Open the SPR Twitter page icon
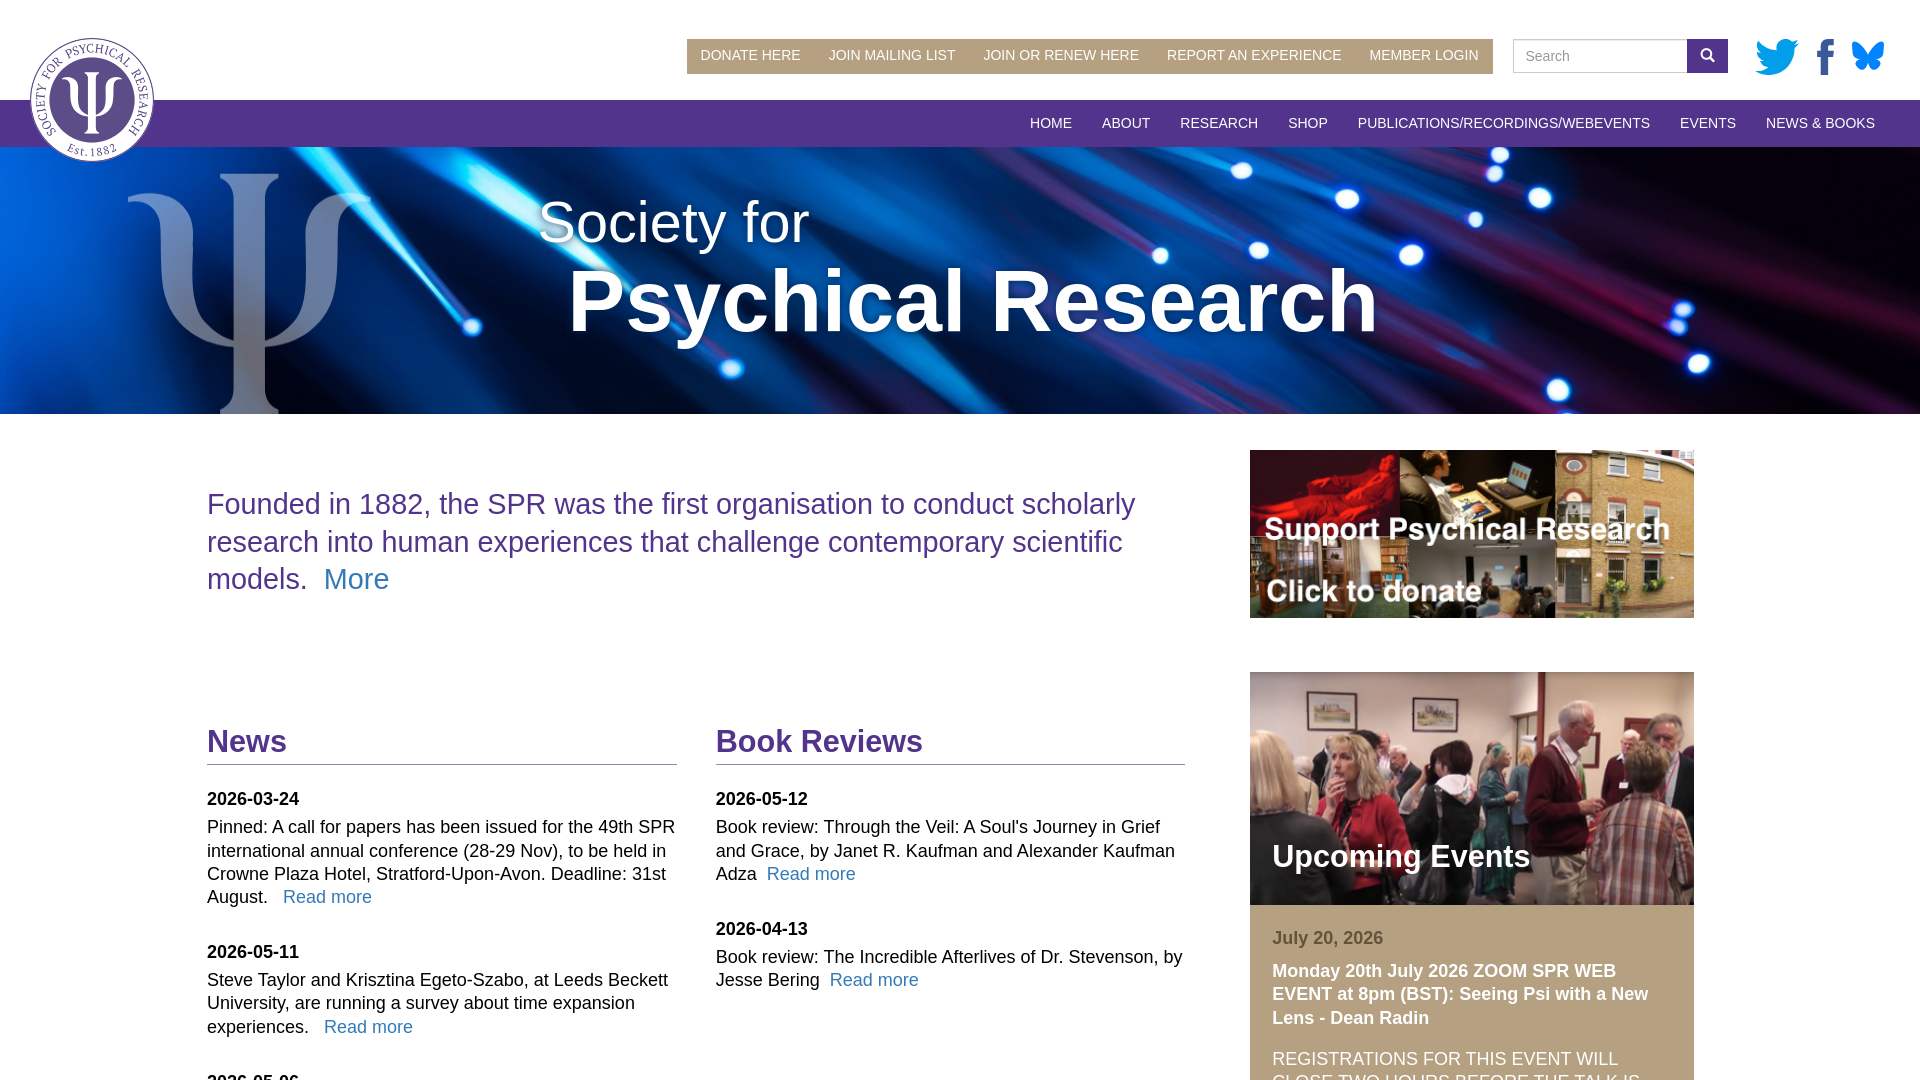Image resolution: width=1920 pixels, height=1080 pixels. tap(1776, 57)
